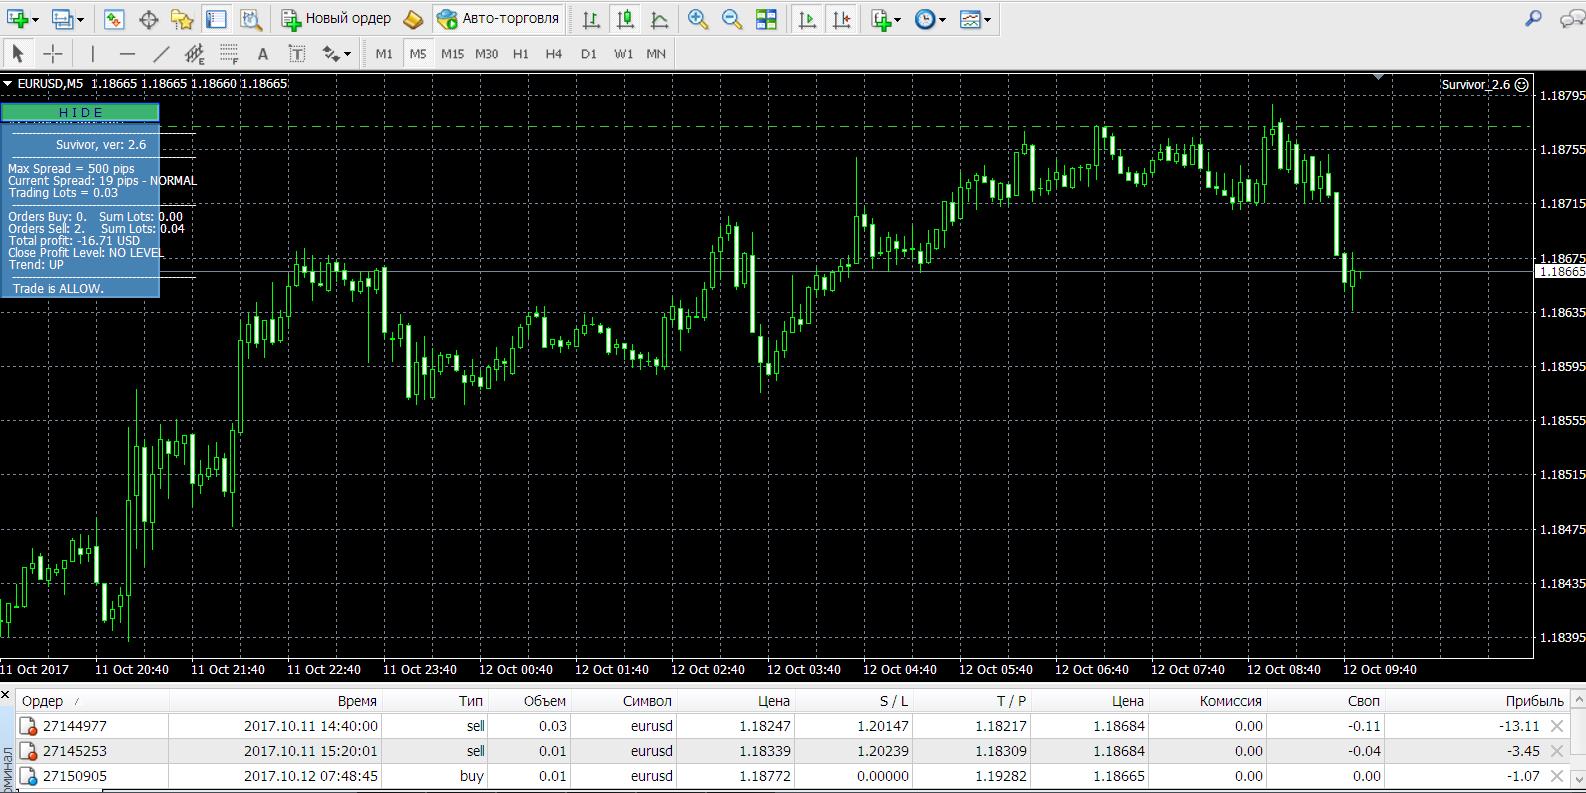1586x793 pixels.
Task: Select the Text Label tool
Action: tap(297, 53)
